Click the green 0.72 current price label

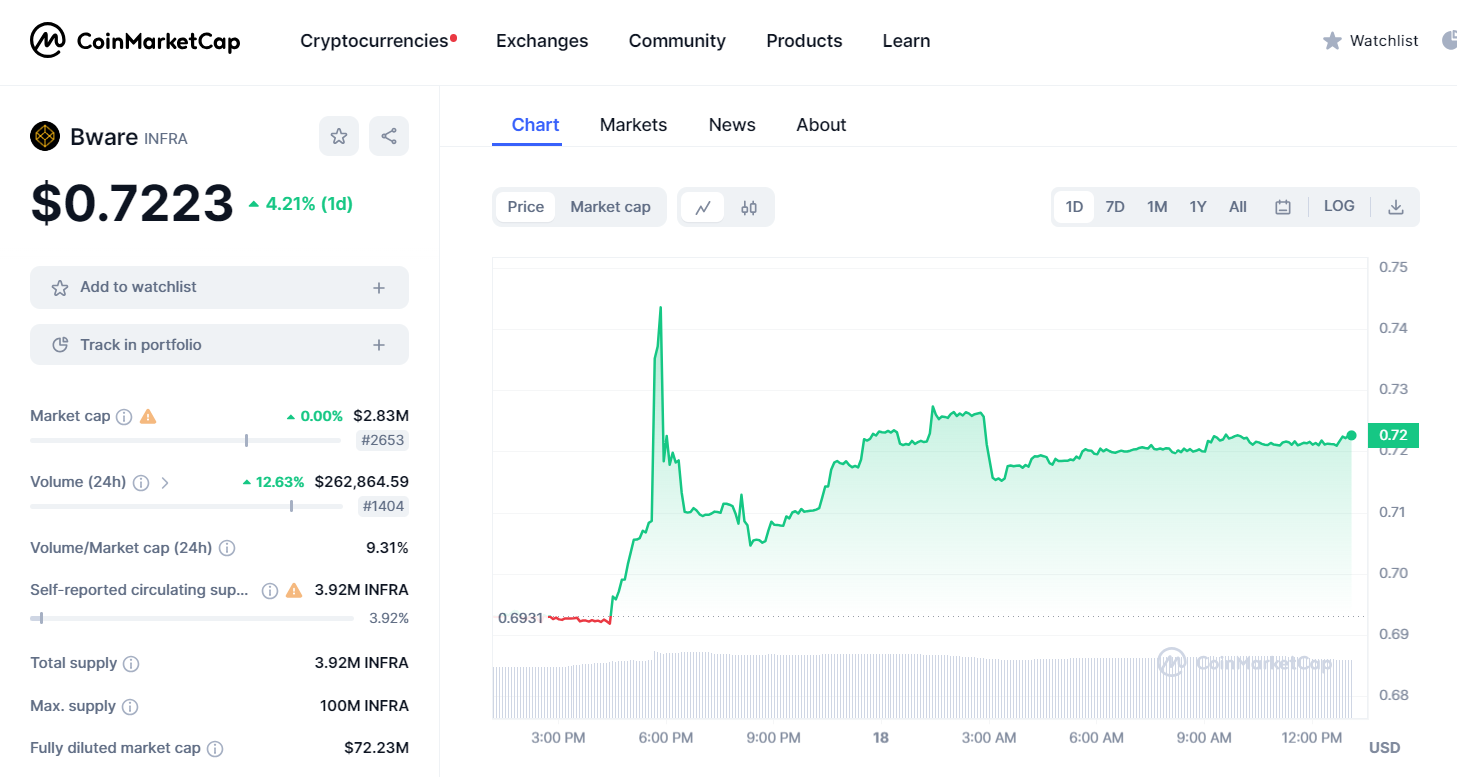(x=1393, y=435)
